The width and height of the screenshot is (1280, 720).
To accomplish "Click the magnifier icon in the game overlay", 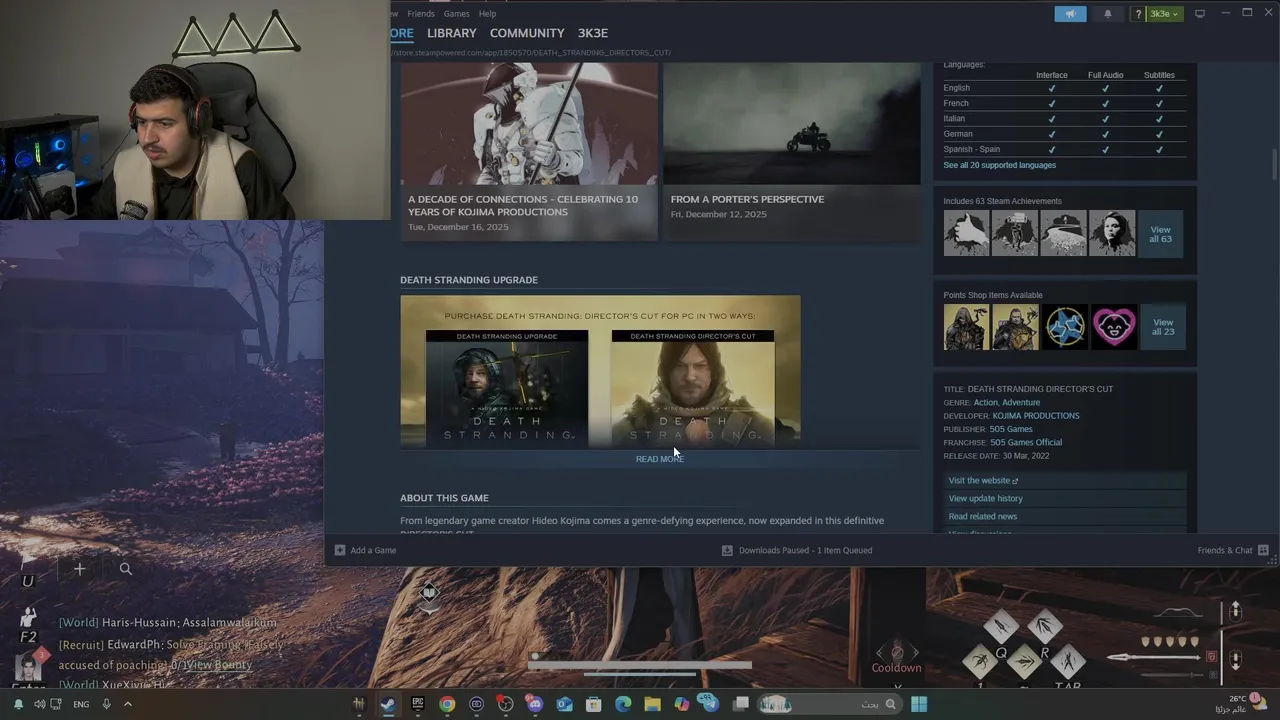I will click(126, 569).
